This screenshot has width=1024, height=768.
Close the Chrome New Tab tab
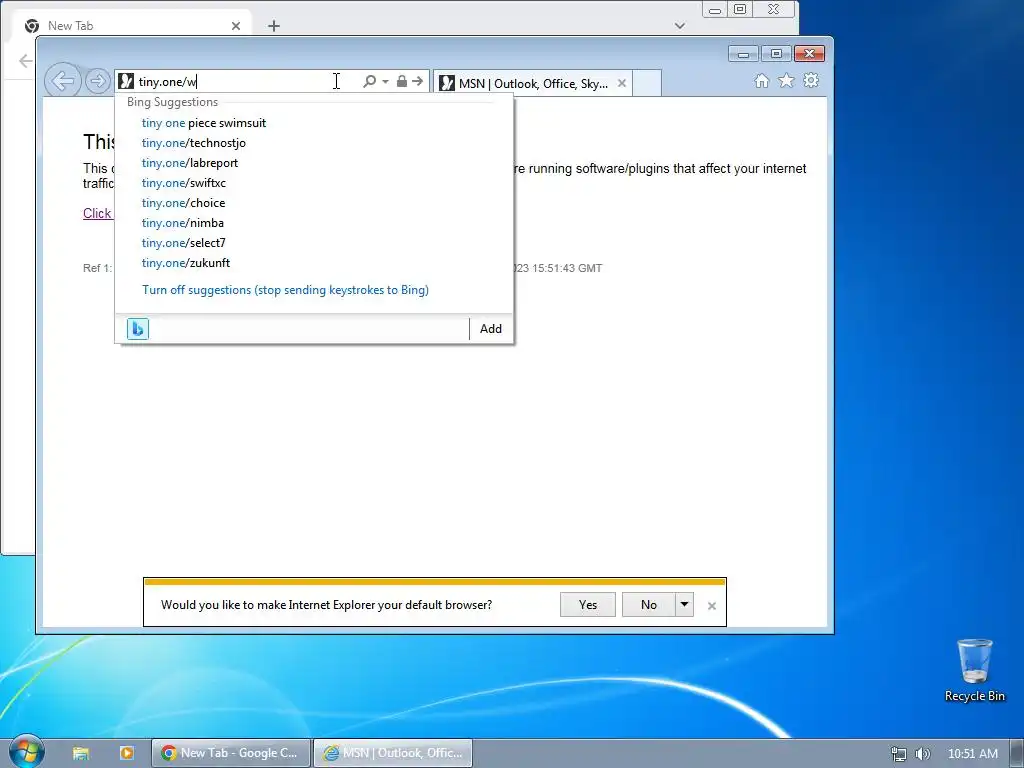236,26
